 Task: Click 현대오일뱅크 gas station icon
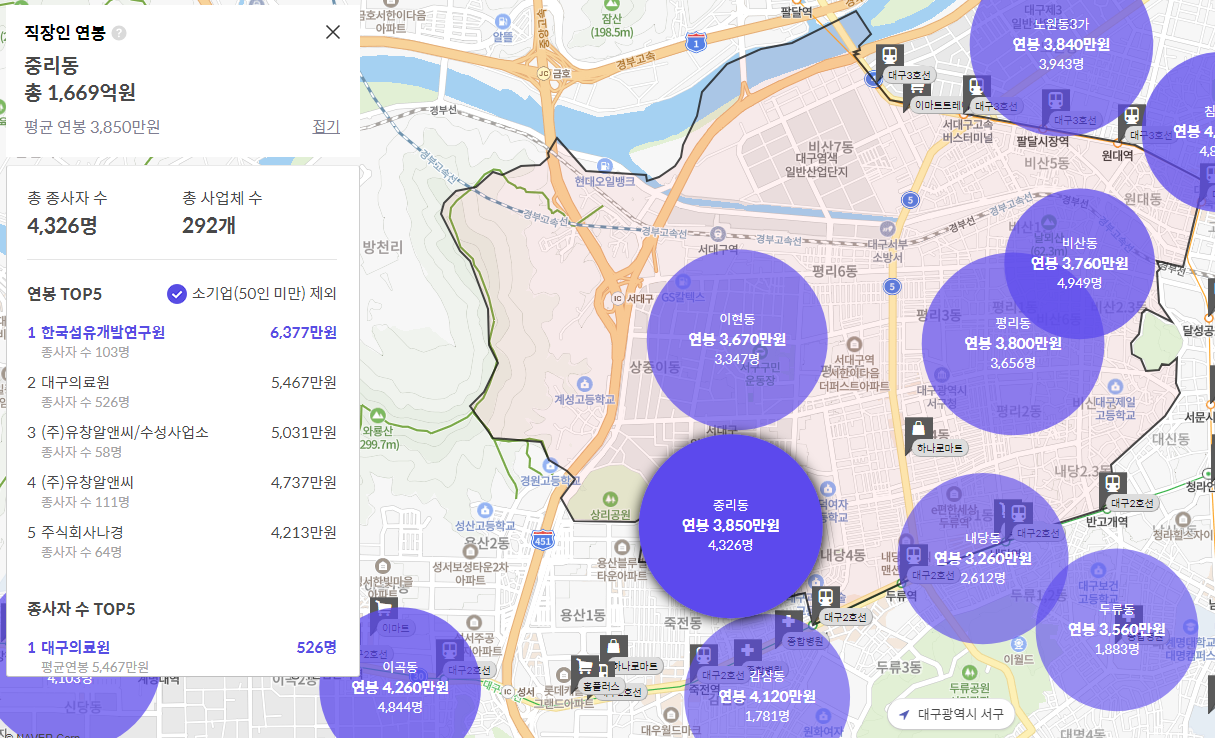tap(604, 164)
